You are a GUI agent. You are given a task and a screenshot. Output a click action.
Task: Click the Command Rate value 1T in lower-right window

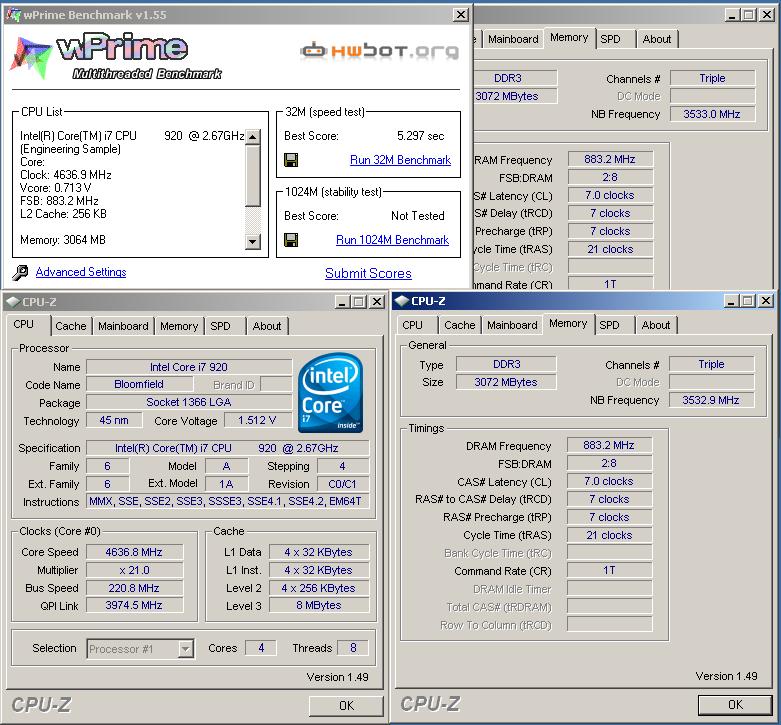(x=609, y=570)
